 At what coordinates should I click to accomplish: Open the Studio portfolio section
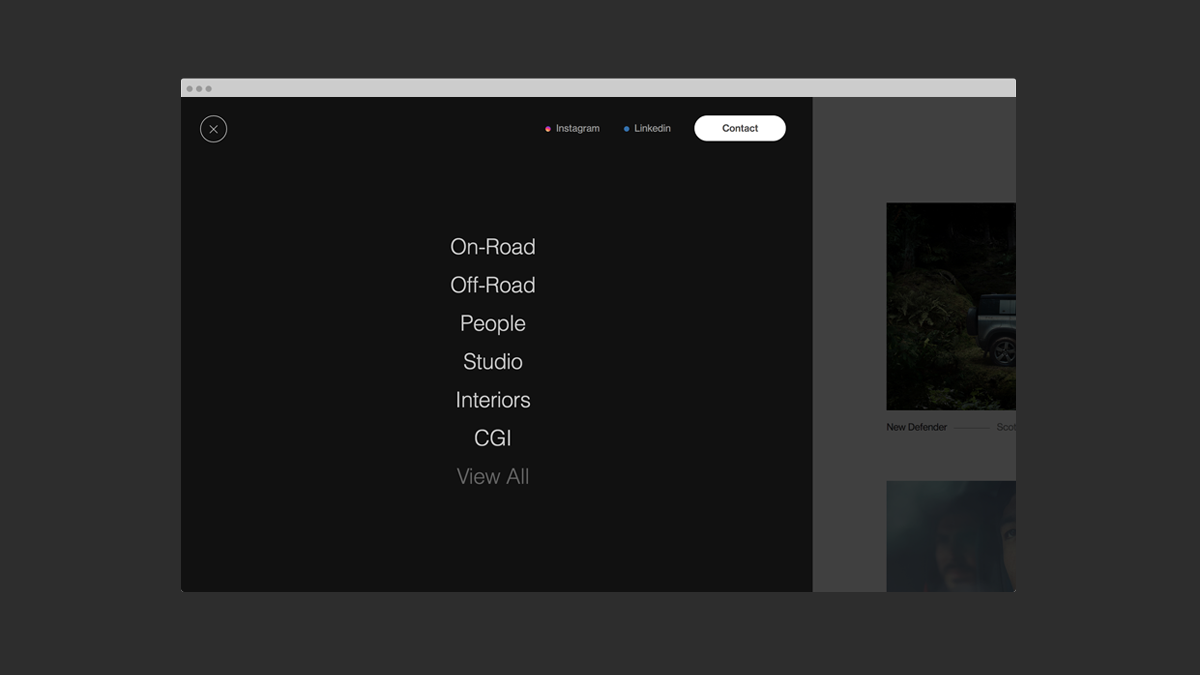point(492,361)
